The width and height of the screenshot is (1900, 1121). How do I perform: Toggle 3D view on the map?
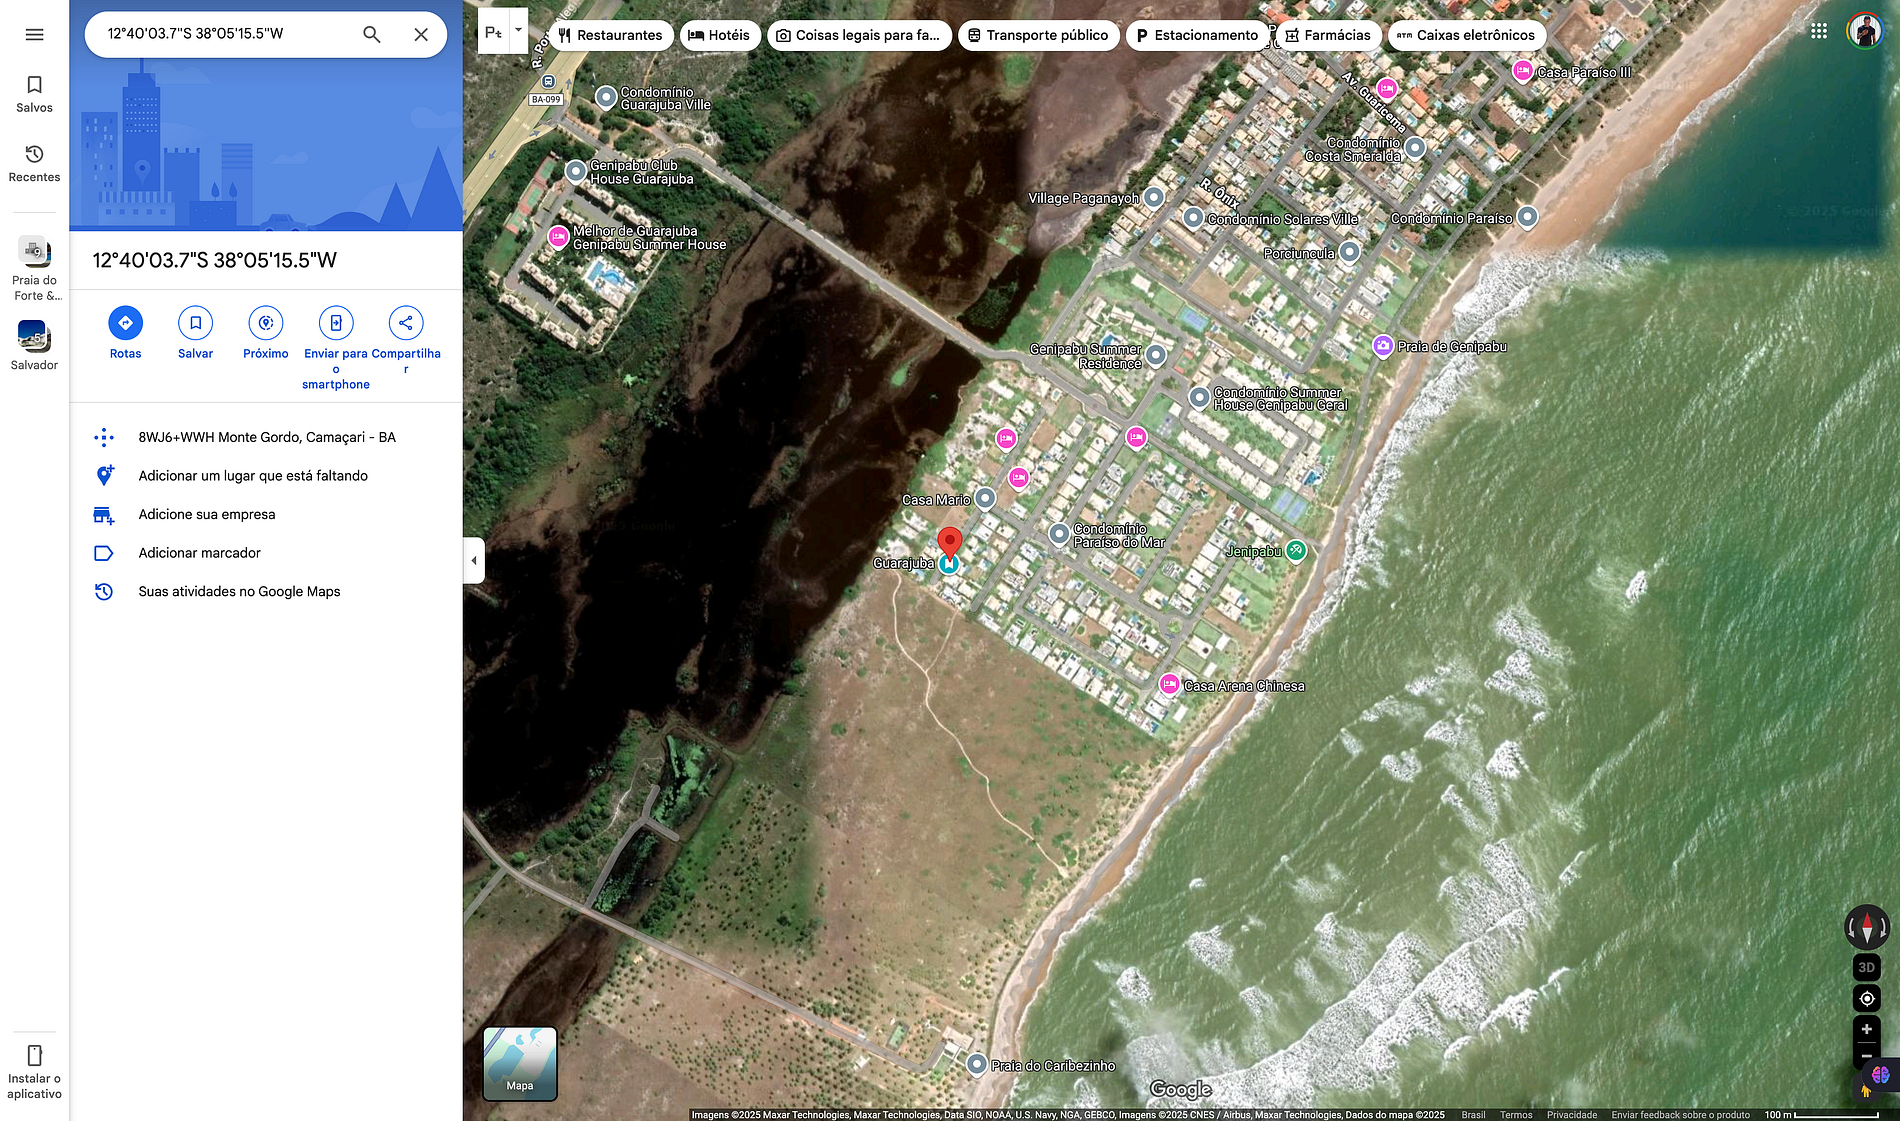(1866, 967)
